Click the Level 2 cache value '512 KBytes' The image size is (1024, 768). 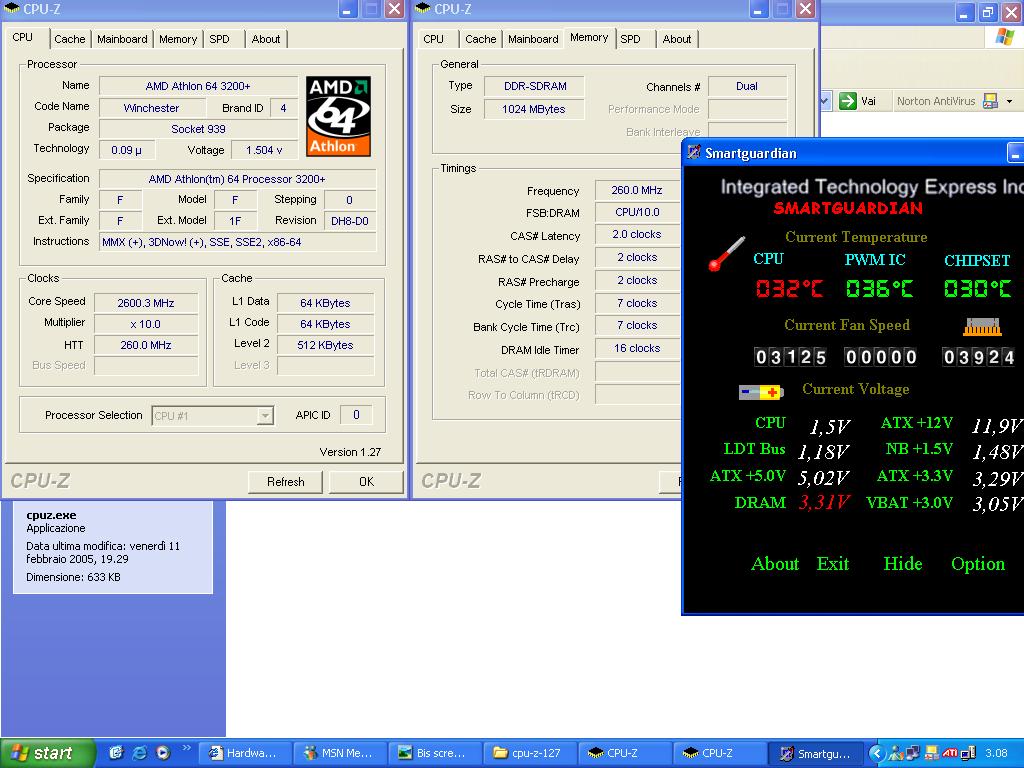tap(325, 345)
